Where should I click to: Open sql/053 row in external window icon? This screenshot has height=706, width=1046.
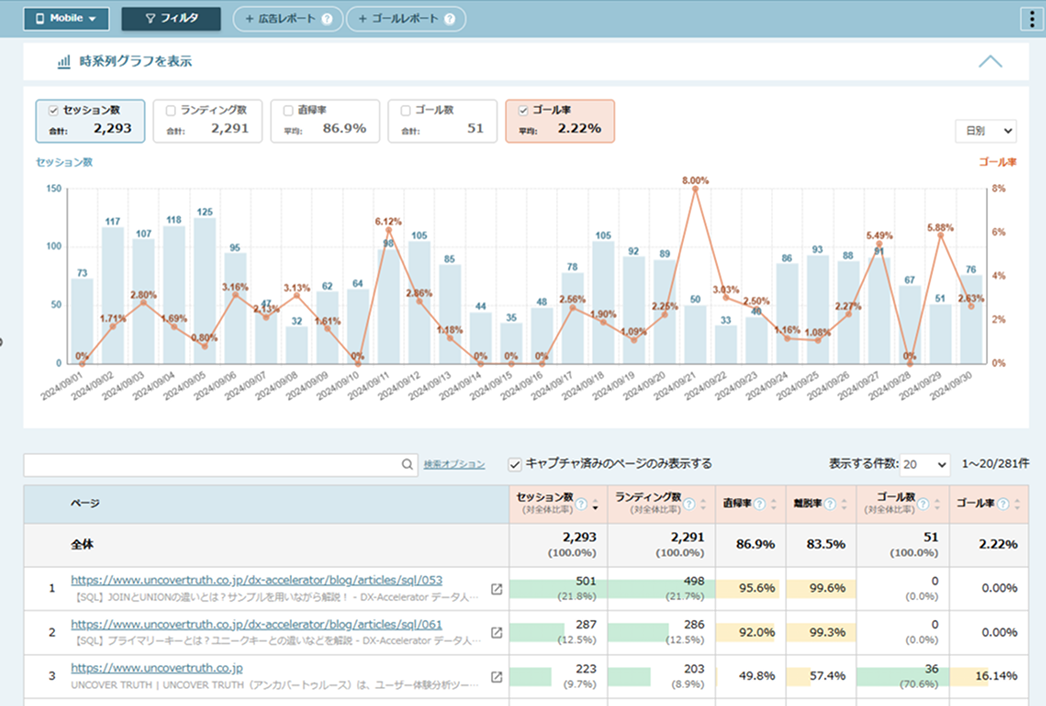coord(496,589)
